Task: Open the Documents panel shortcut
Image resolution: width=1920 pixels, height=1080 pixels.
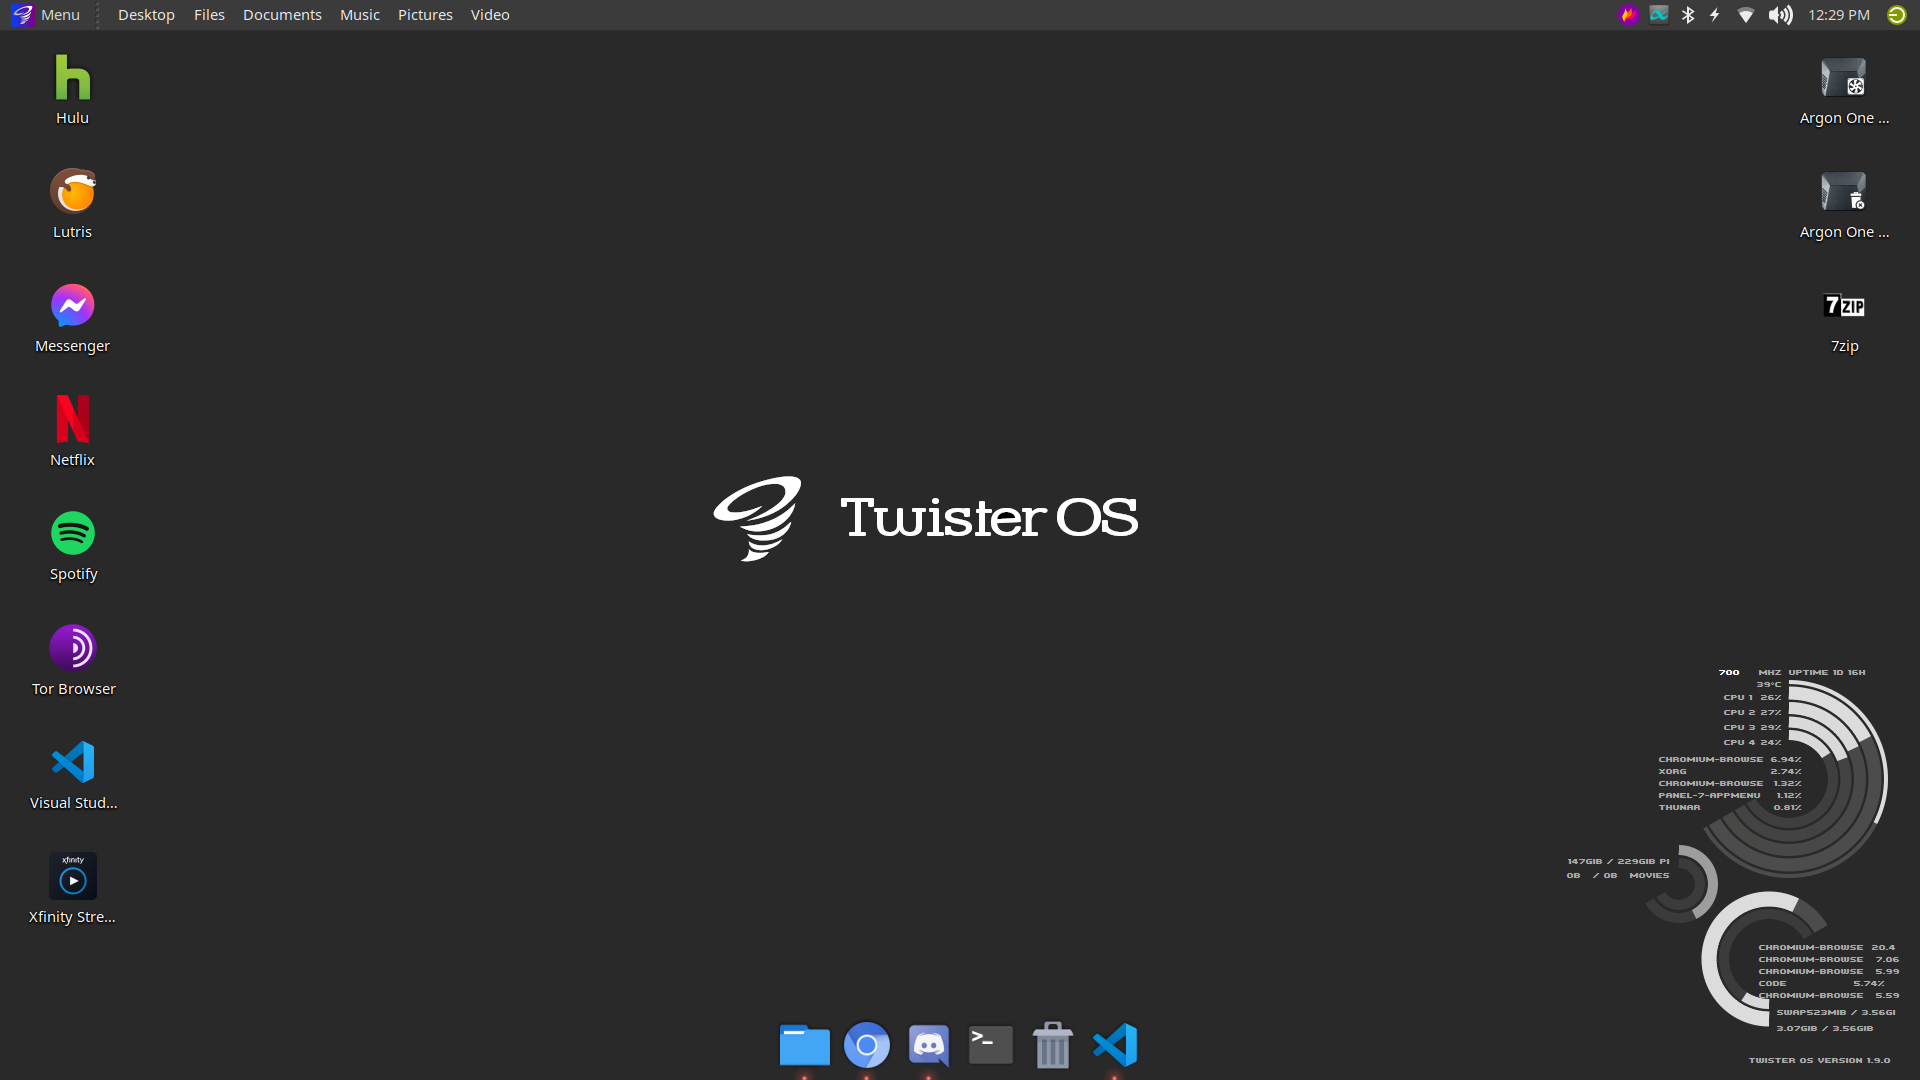Action: [282, 15]
